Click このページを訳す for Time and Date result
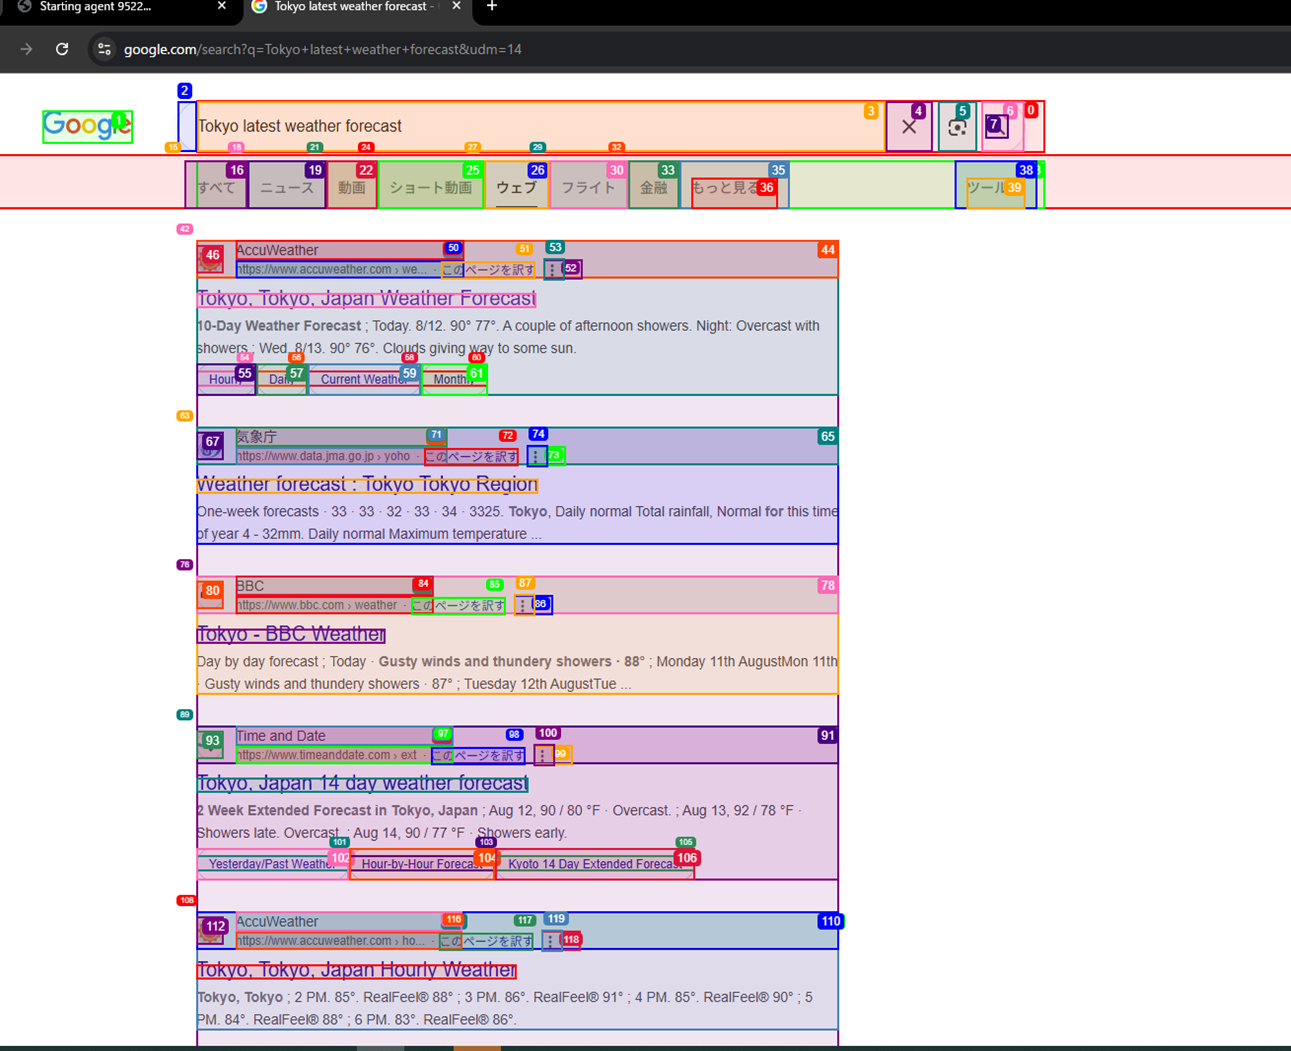This screenshot has width=1291, height=1051. point(478,756)
